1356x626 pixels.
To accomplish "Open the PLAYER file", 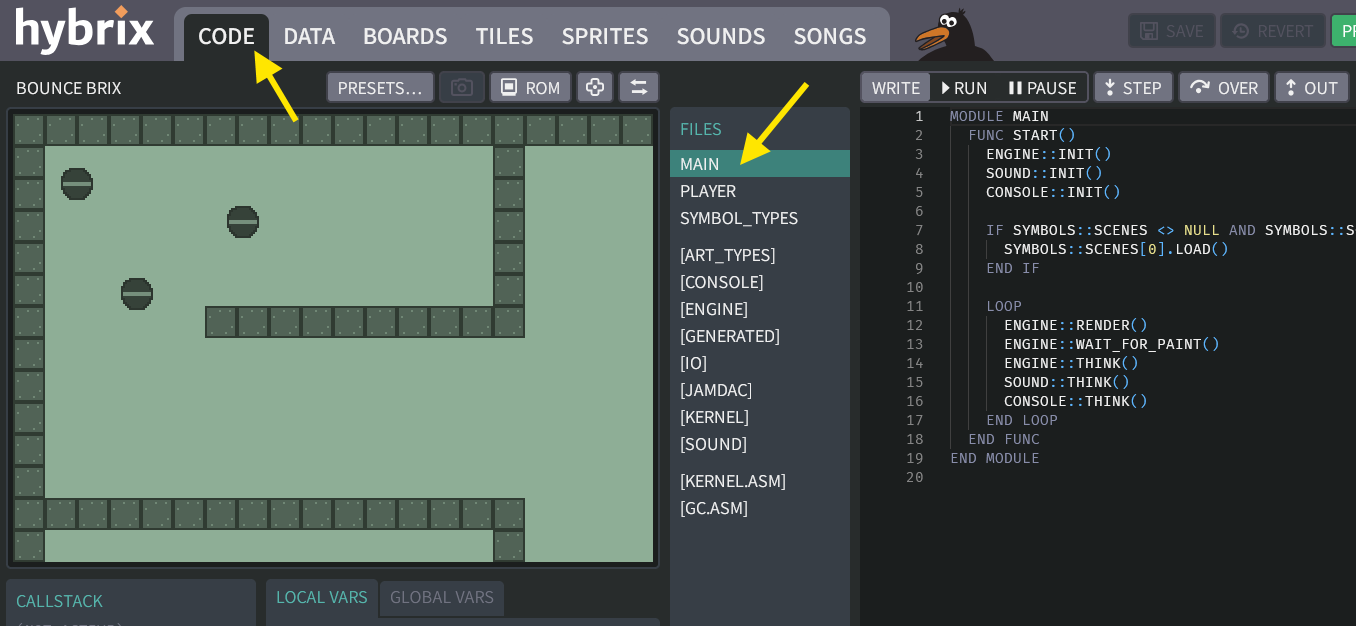I will point(708,191).
